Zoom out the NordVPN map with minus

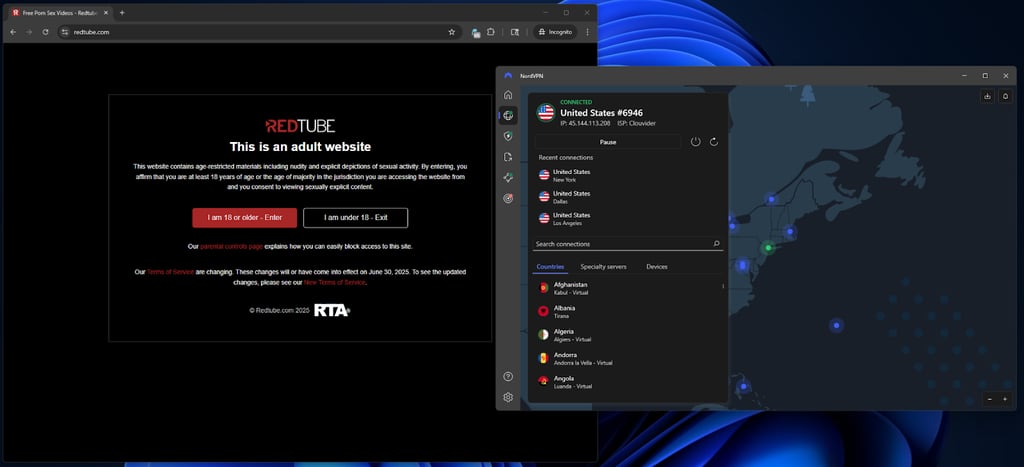coord(990,399)
